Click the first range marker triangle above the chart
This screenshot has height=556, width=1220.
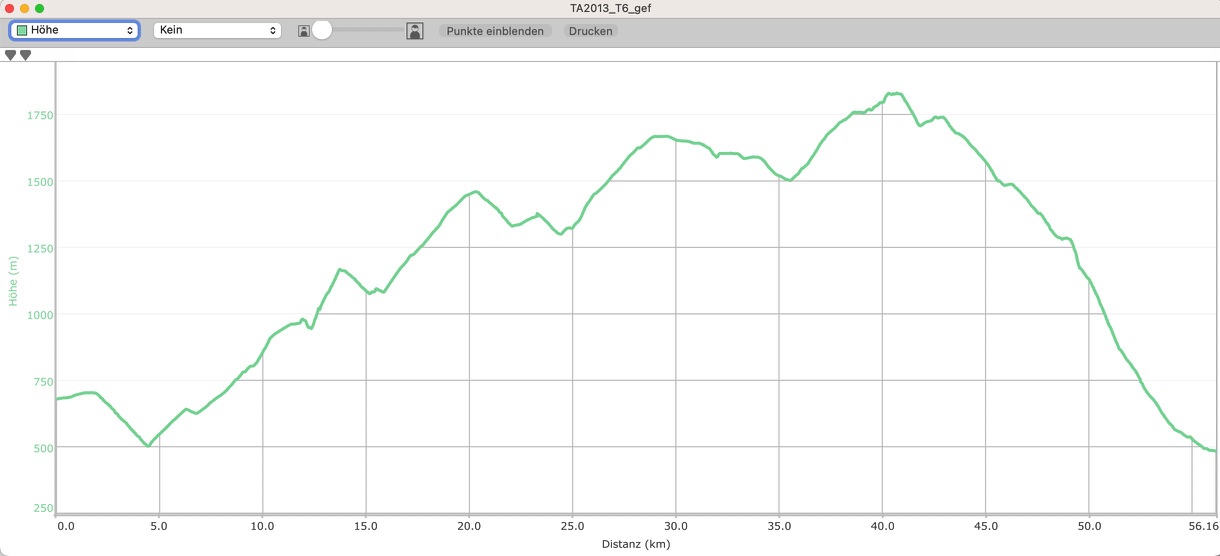click(x=11, y=55)
